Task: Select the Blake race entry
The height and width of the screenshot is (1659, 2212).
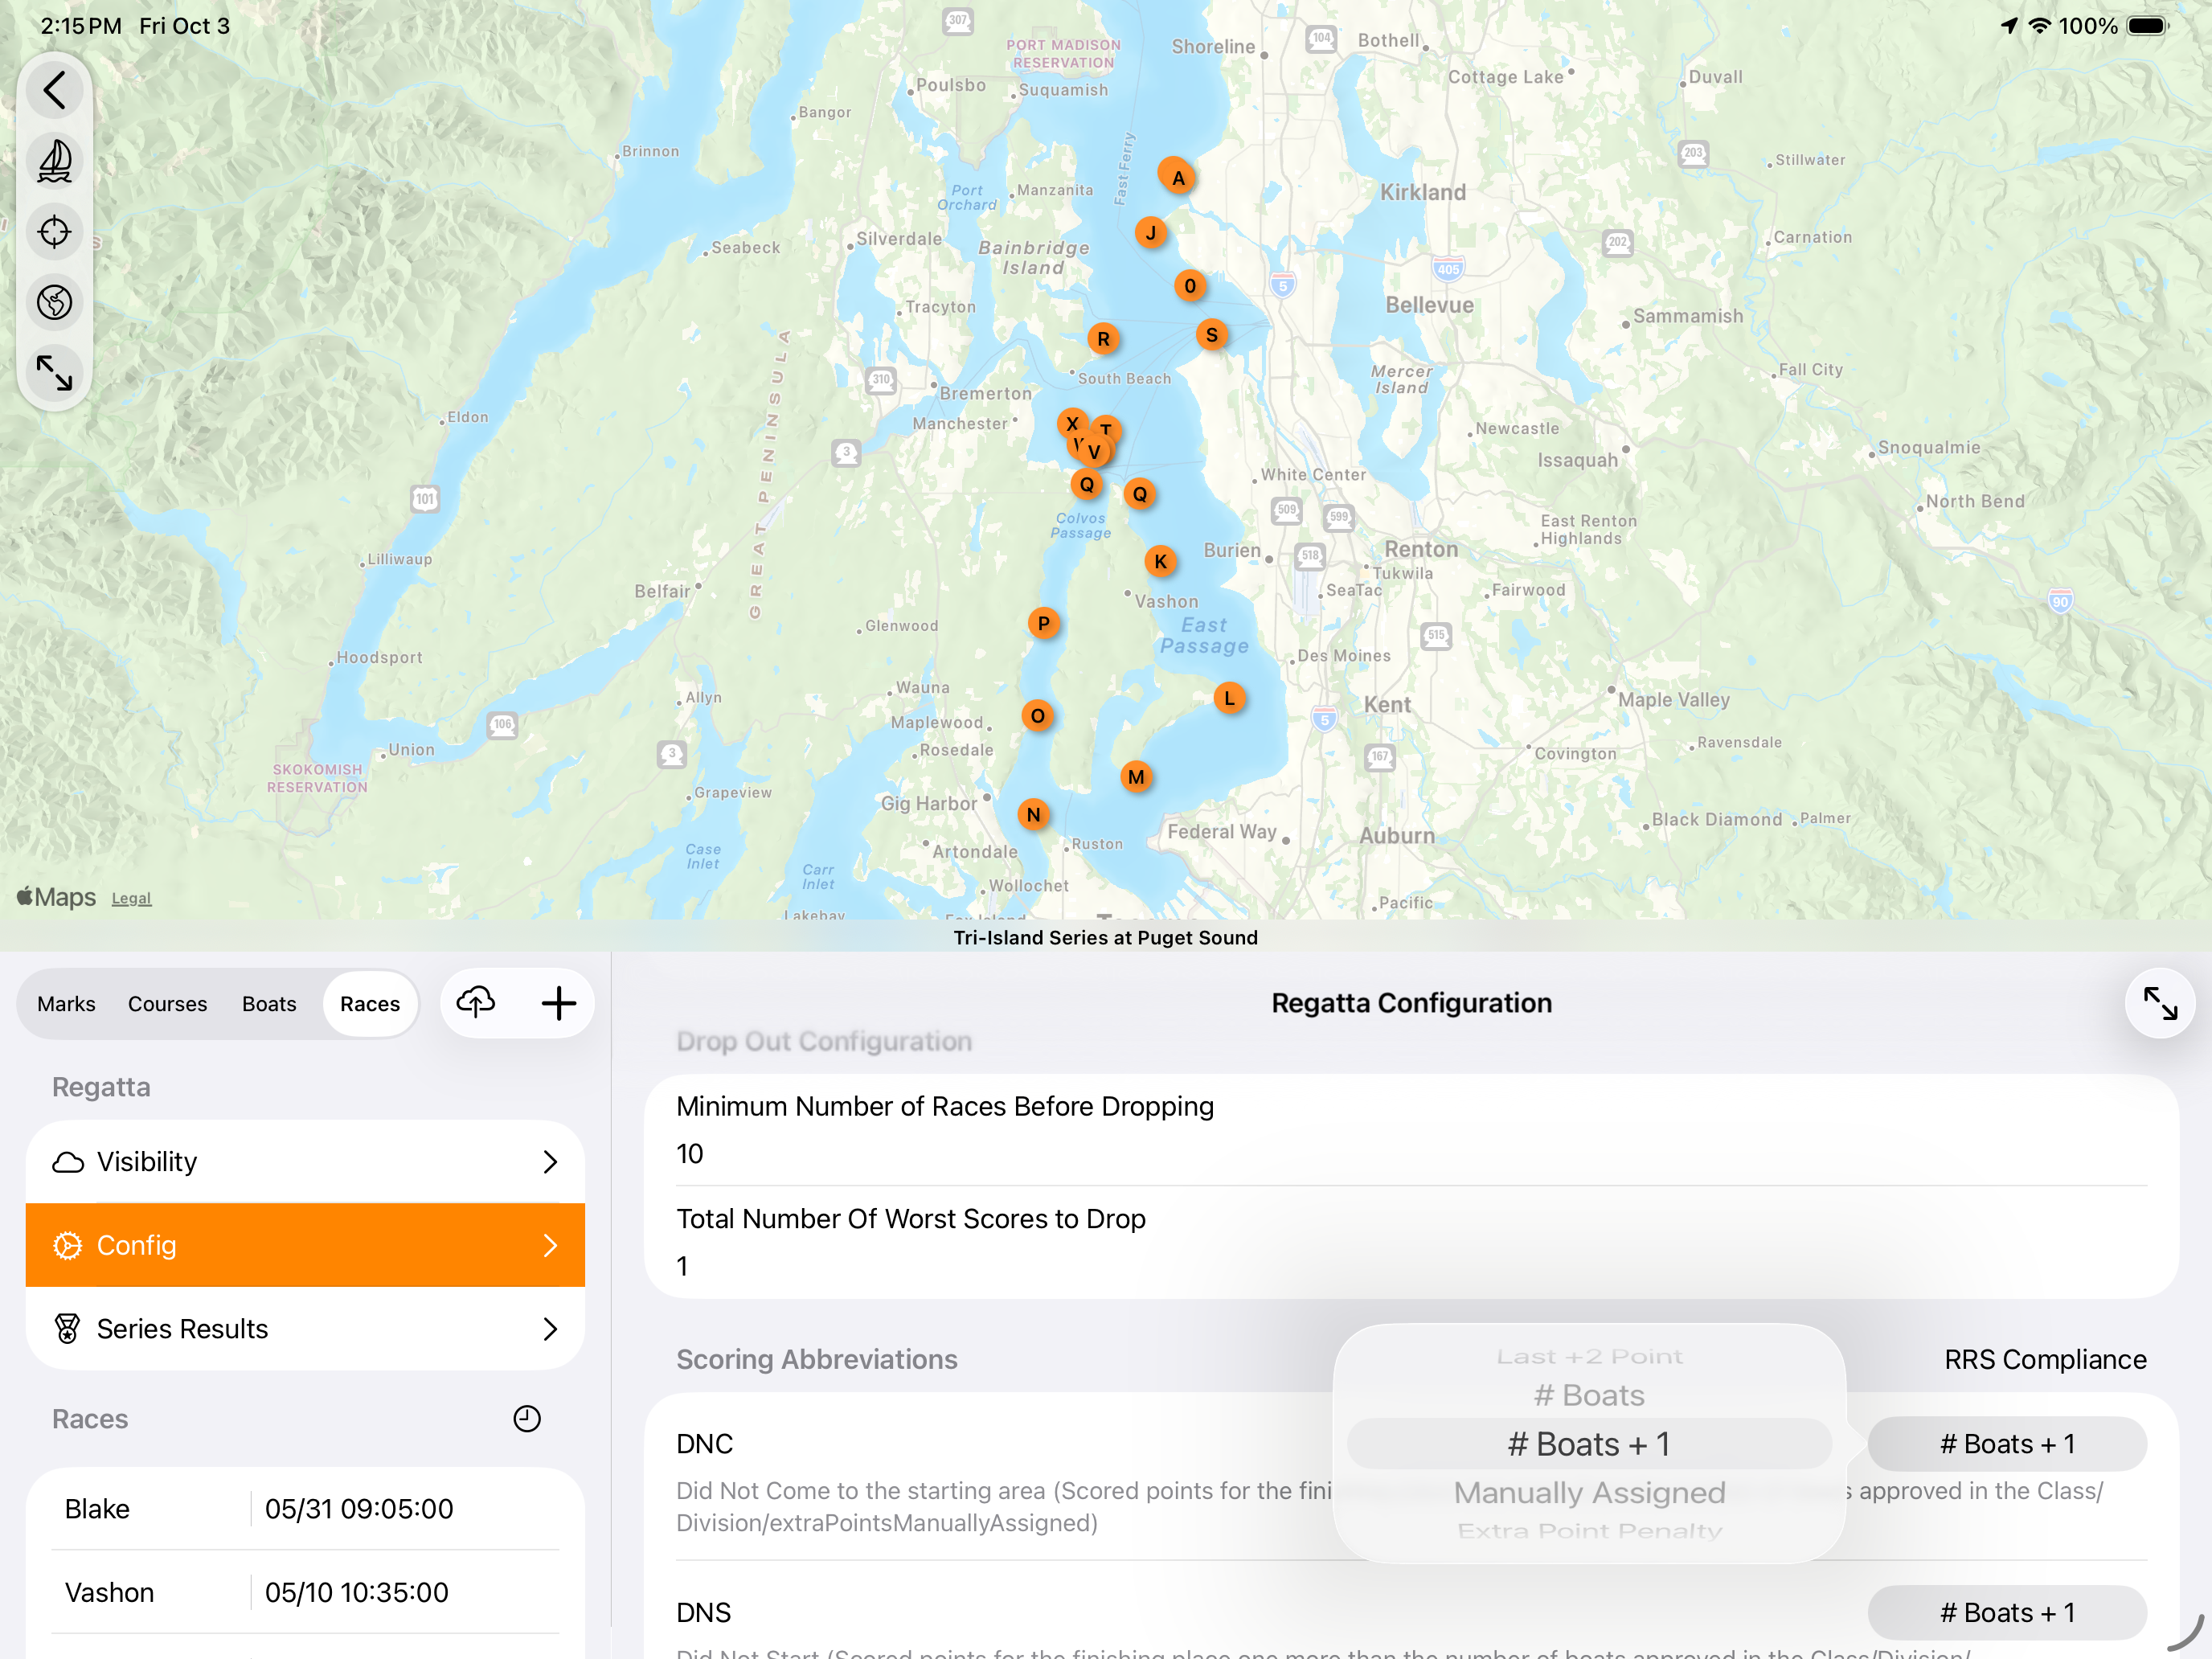Action: (x=305, y=1509)
